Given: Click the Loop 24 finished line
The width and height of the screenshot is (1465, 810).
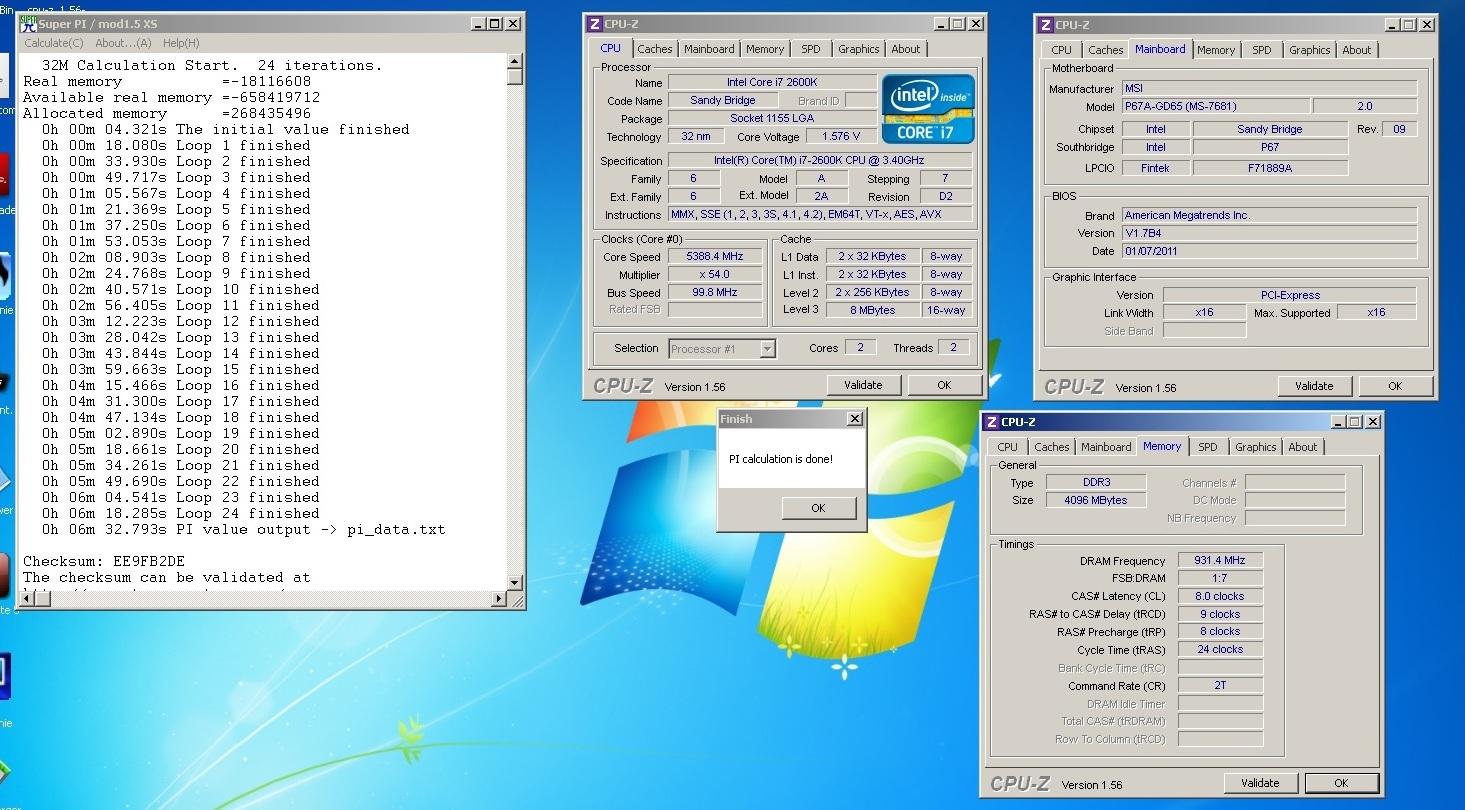Looking at the screenshot, I should point(180,513).
